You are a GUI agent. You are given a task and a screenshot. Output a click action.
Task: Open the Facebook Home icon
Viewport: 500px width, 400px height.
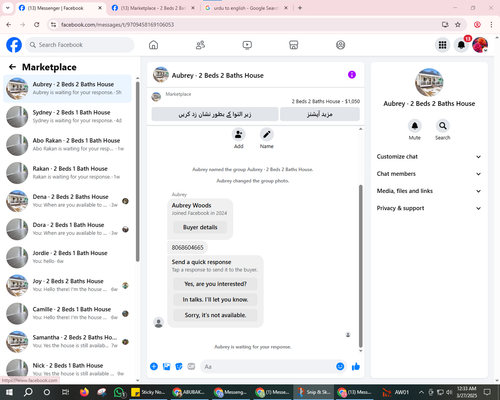(153, 45)
